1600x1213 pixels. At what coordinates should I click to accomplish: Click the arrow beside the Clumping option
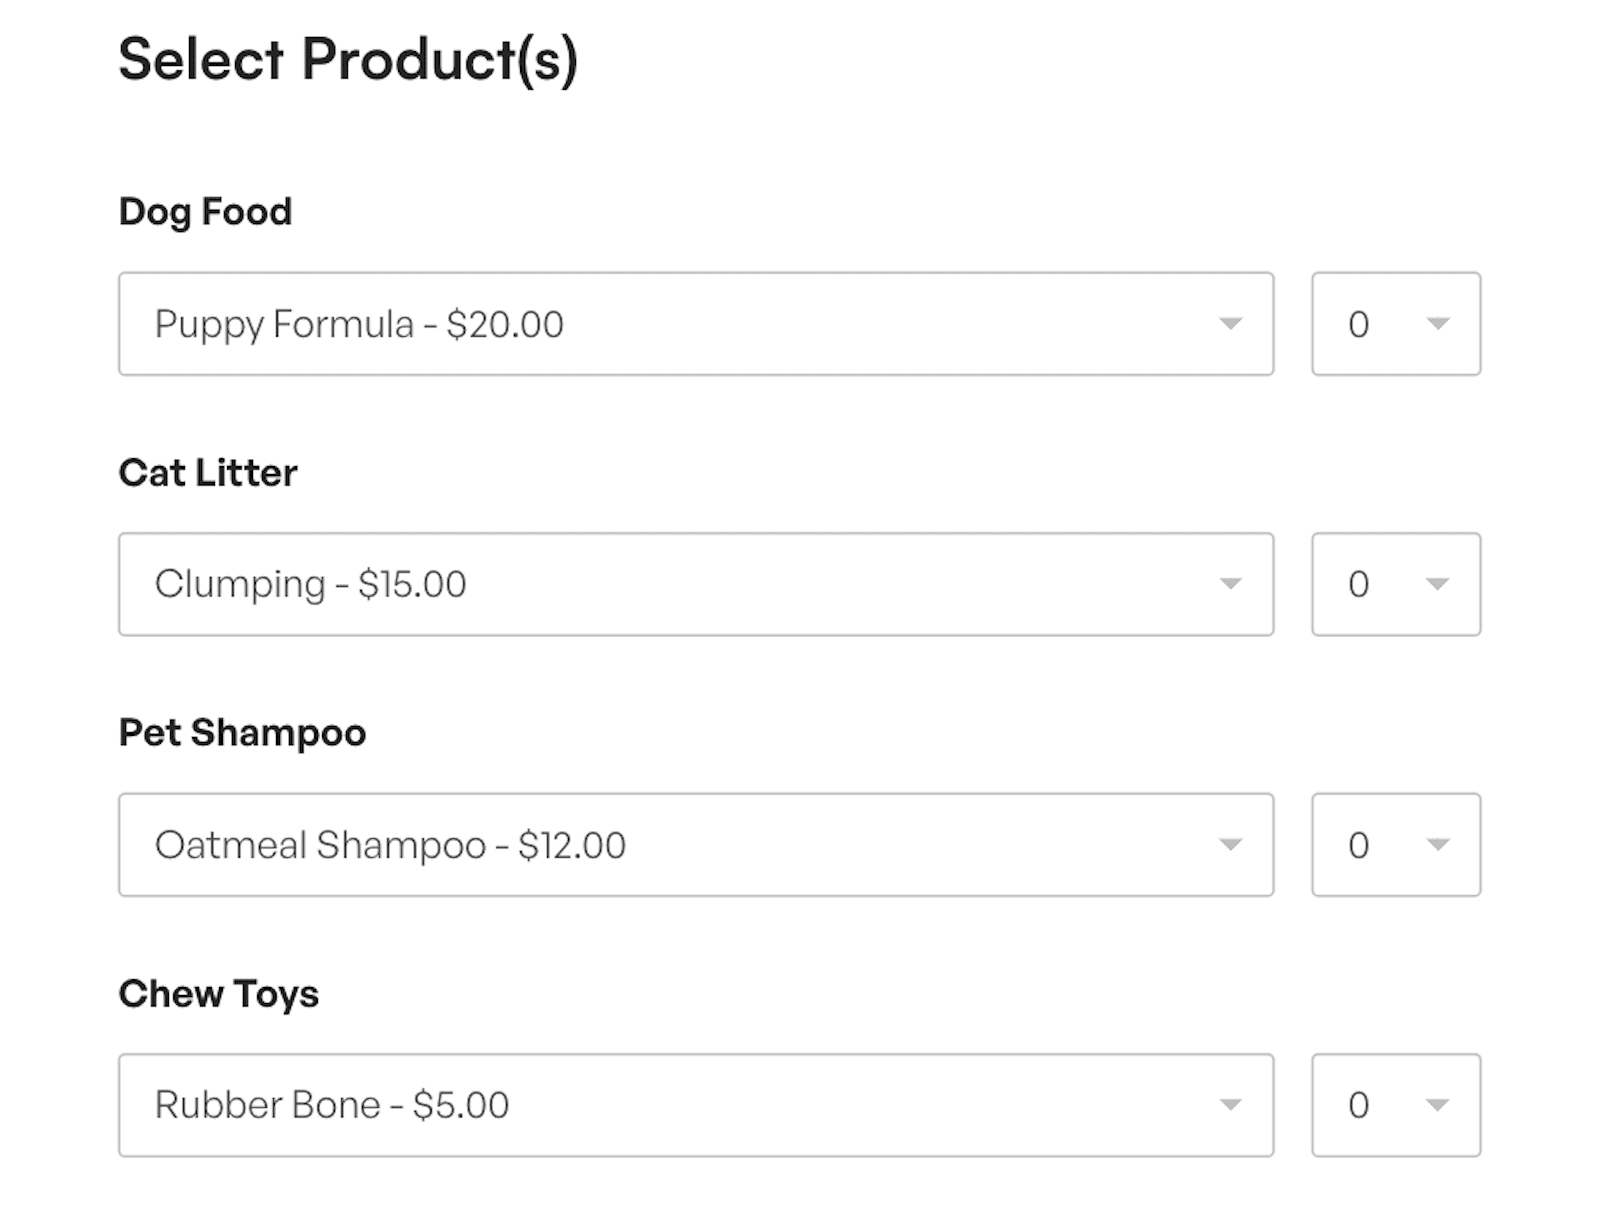[x=1233, y=584]
